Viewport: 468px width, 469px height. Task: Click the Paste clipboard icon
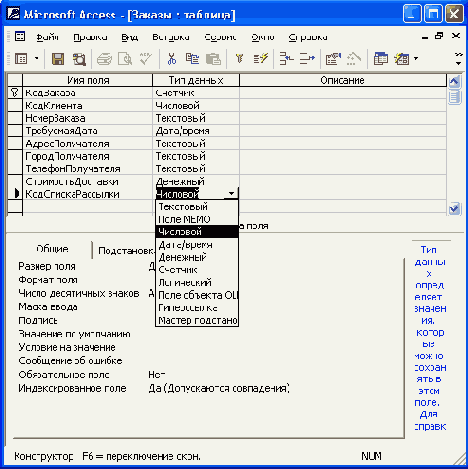tap(213, 59)
